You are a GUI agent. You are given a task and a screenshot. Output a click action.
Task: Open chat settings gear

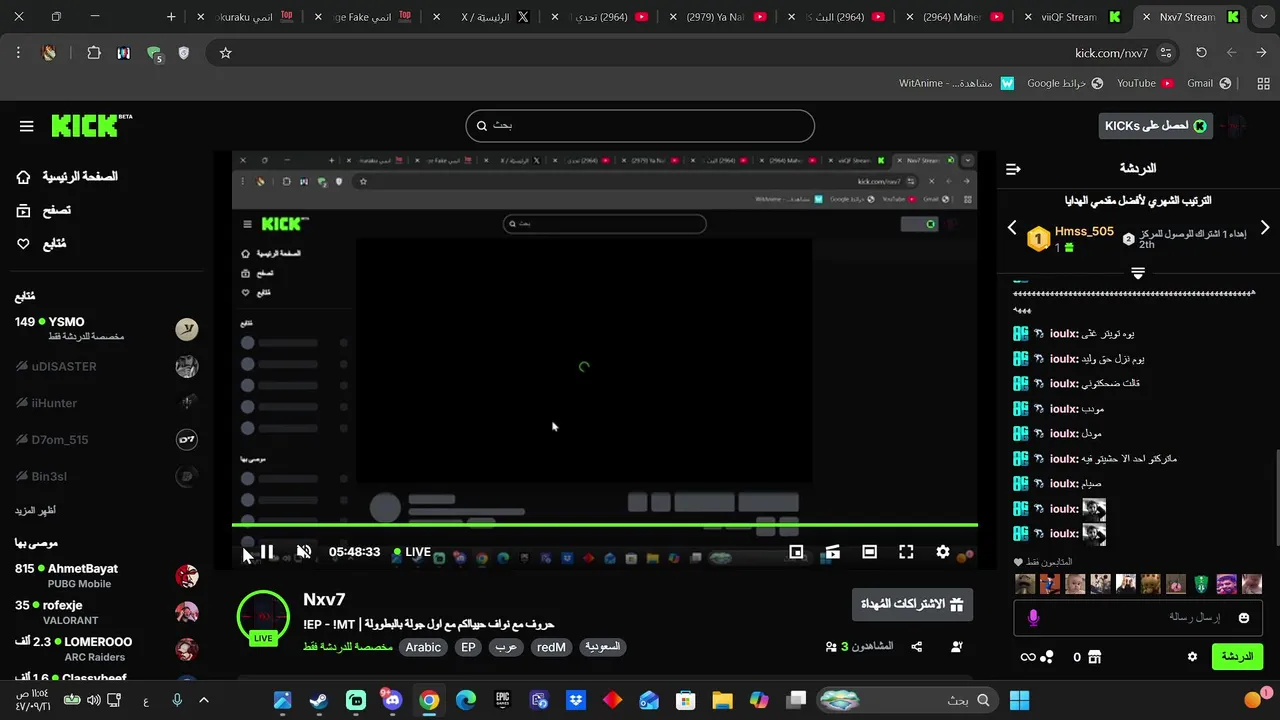(x=1192, y=657)
